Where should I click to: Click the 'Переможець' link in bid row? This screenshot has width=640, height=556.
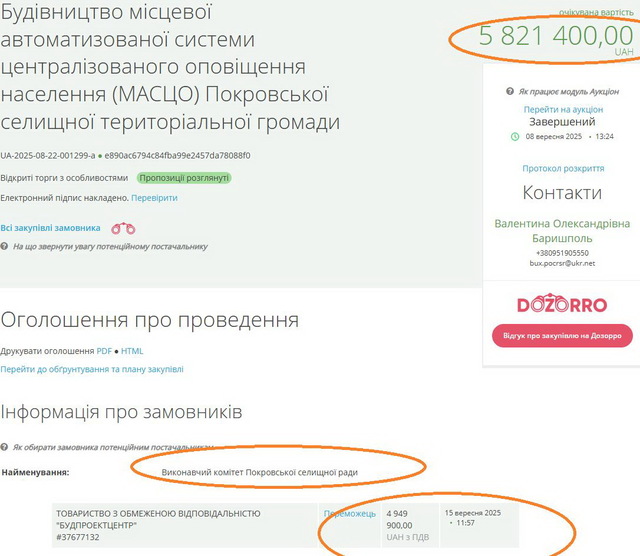point(349,514)
